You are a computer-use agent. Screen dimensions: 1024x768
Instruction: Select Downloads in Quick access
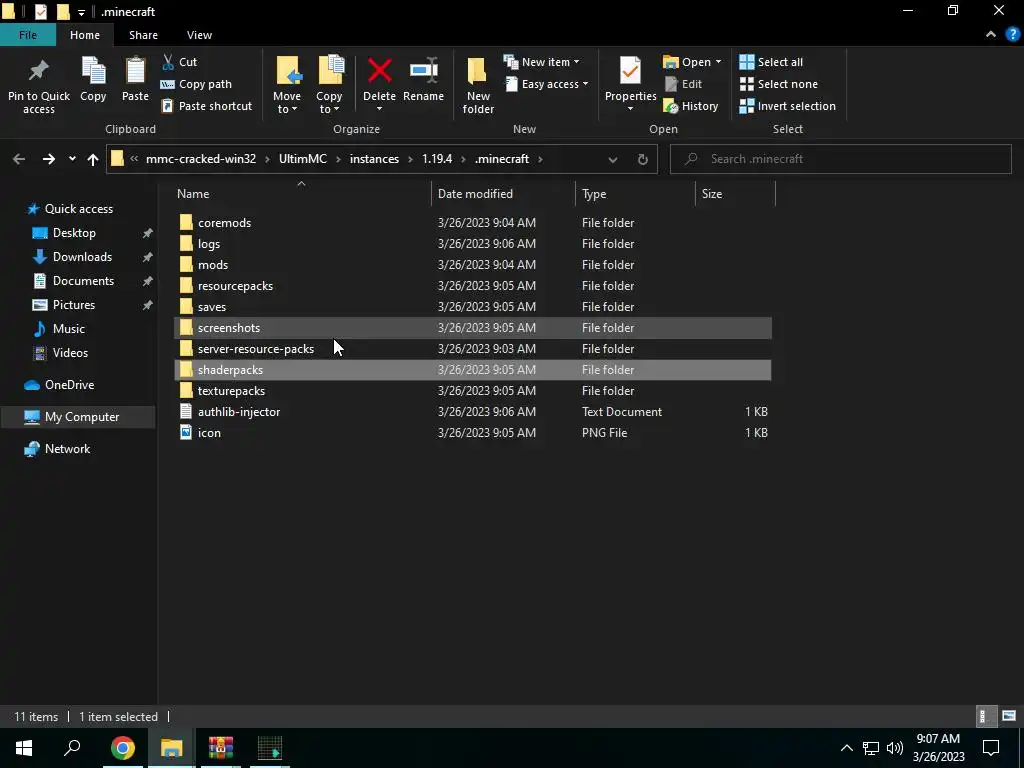82,257
